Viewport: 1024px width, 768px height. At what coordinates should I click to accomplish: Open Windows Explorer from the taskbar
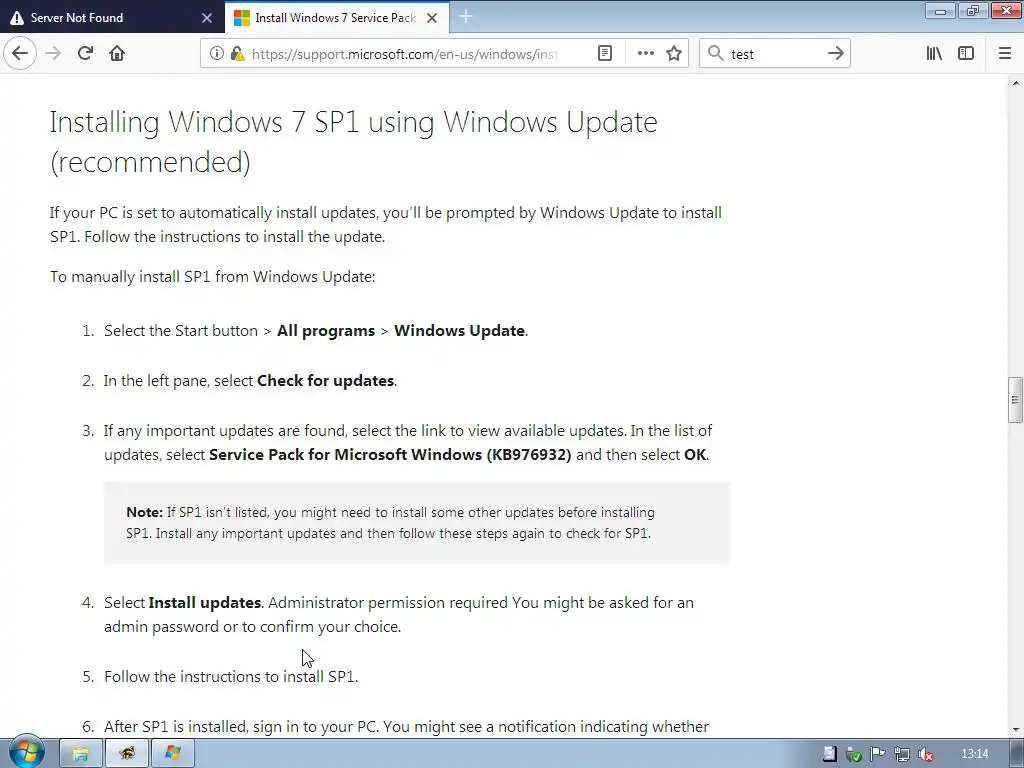[x=81, y=754]
